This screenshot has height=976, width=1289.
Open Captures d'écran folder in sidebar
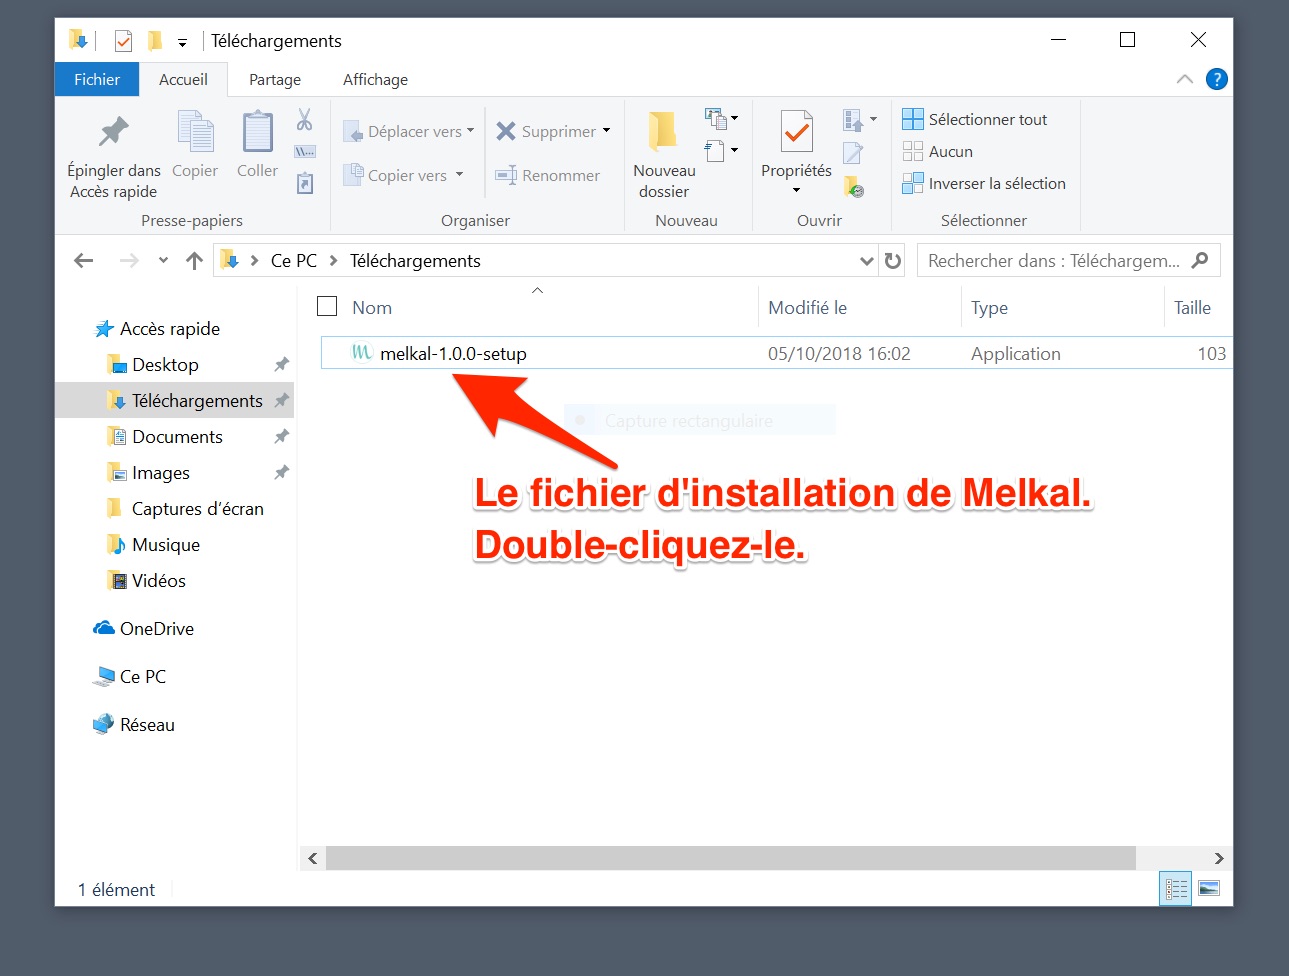197,509
